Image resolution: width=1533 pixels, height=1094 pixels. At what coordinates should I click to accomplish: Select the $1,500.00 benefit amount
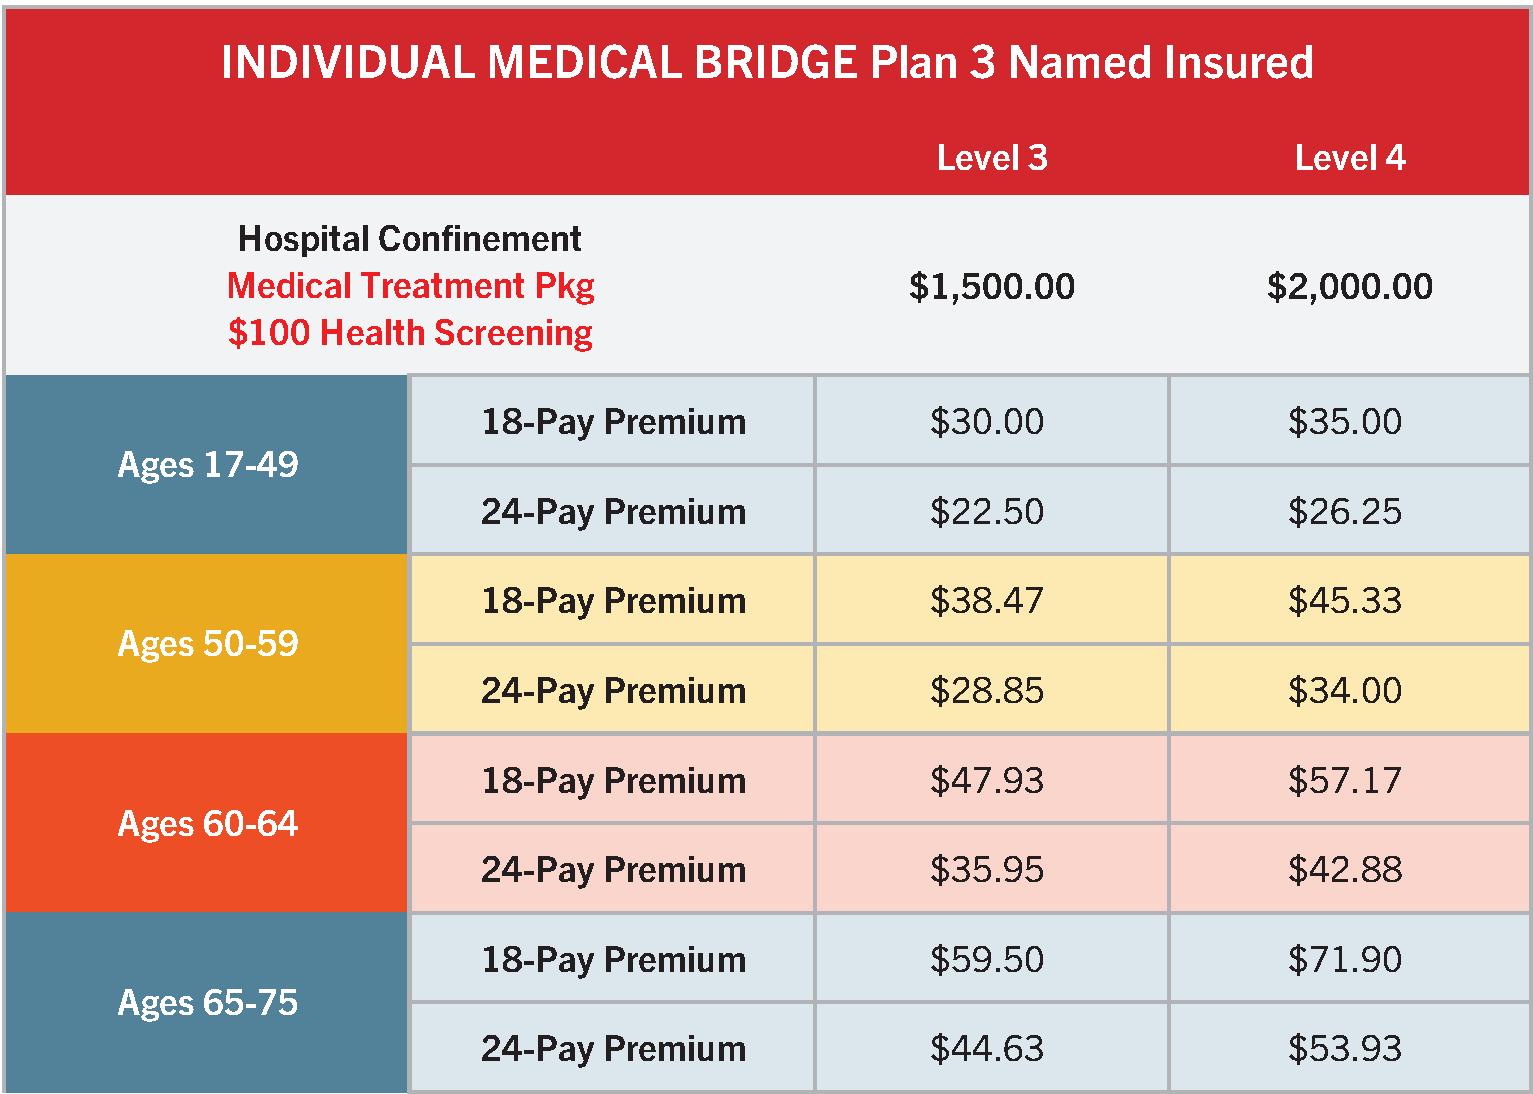pos(991,287)
